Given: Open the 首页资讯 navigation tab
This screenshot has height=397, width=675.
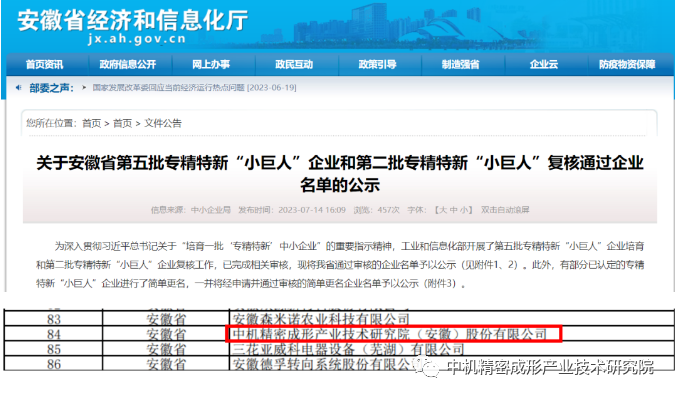Looking at the screenshot, I should click(44, 65).
